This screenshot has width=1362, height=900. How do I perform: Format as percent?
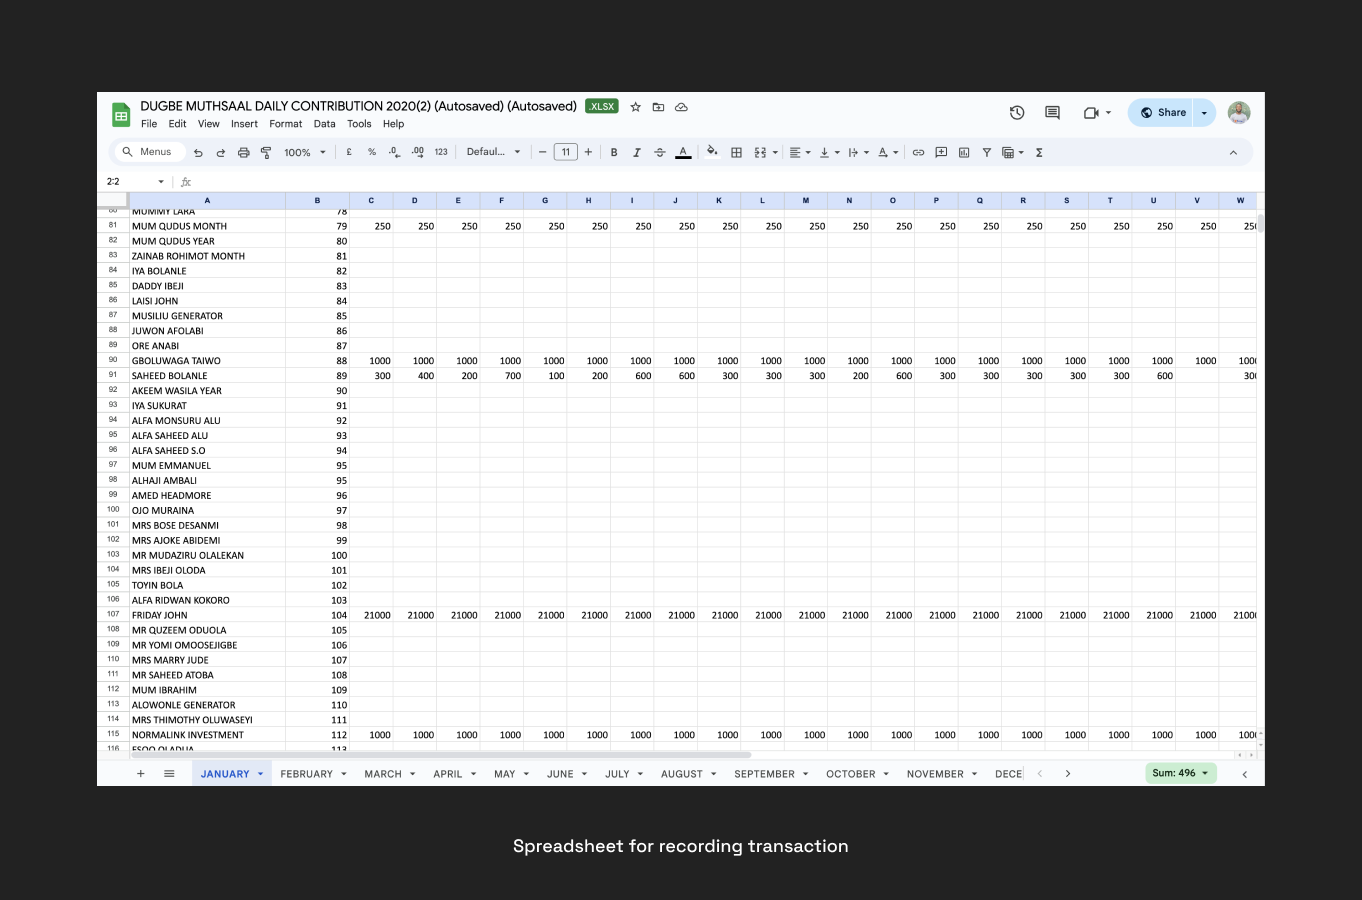pos(372,152)
